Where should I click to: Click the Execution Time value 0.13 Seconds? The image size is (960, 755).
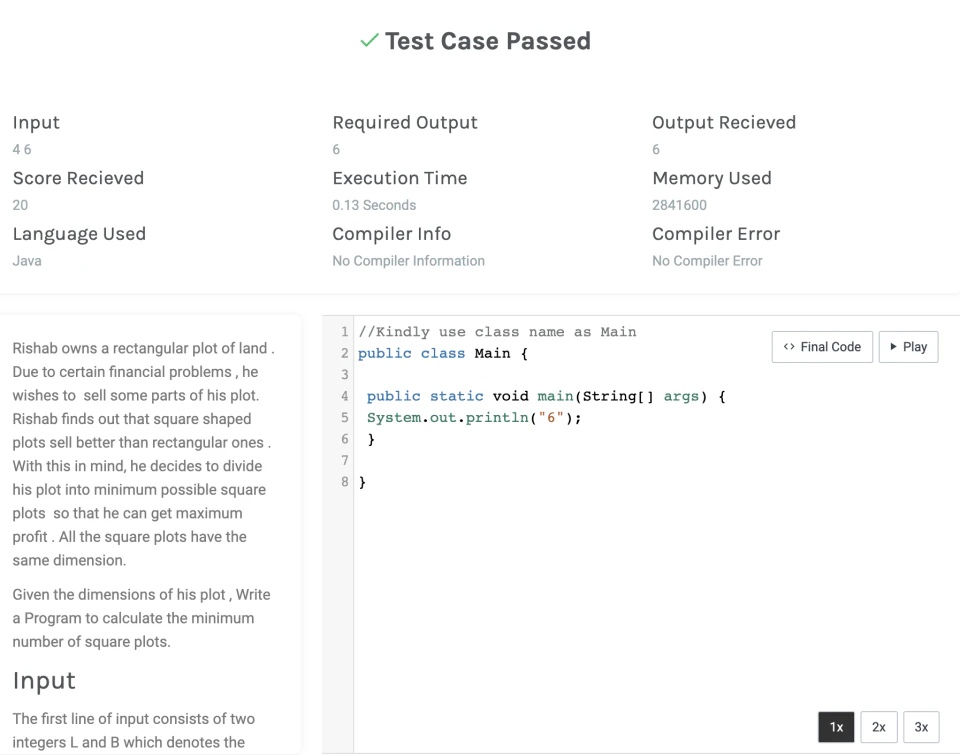(x=374, y=205)
